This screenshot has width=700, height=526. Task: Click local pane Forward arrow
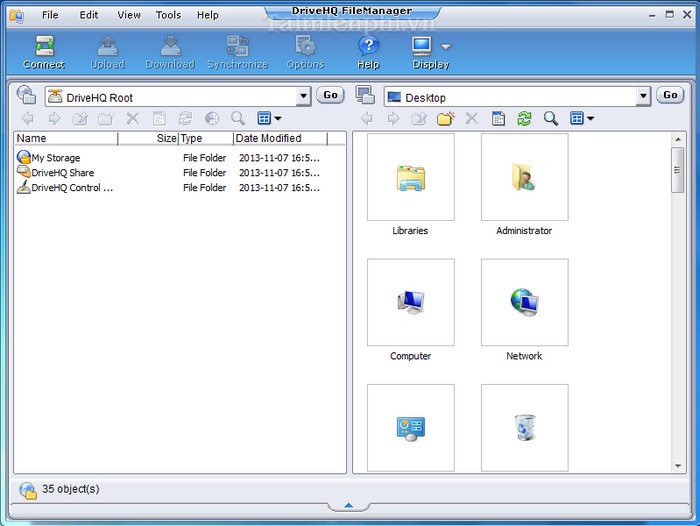[393, 118]
